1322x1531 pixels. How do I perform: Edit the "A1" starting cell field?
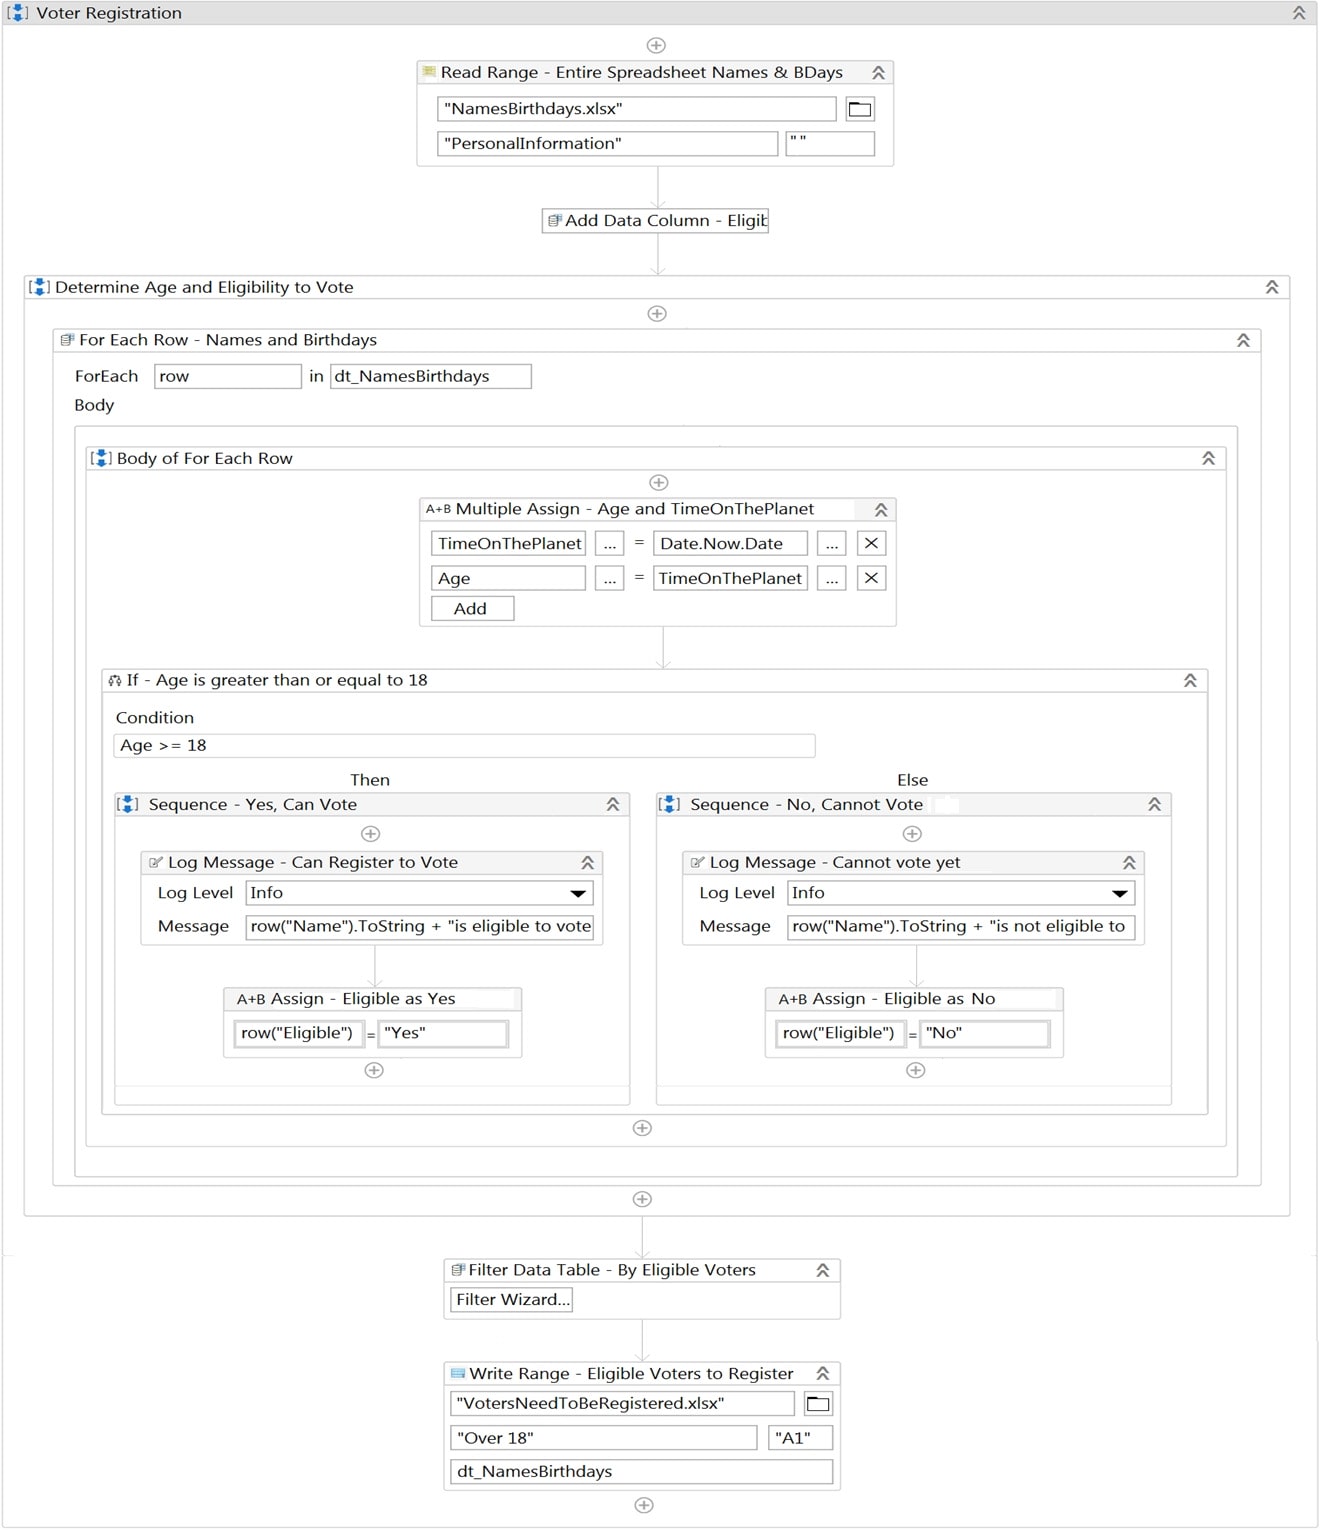801,1439
